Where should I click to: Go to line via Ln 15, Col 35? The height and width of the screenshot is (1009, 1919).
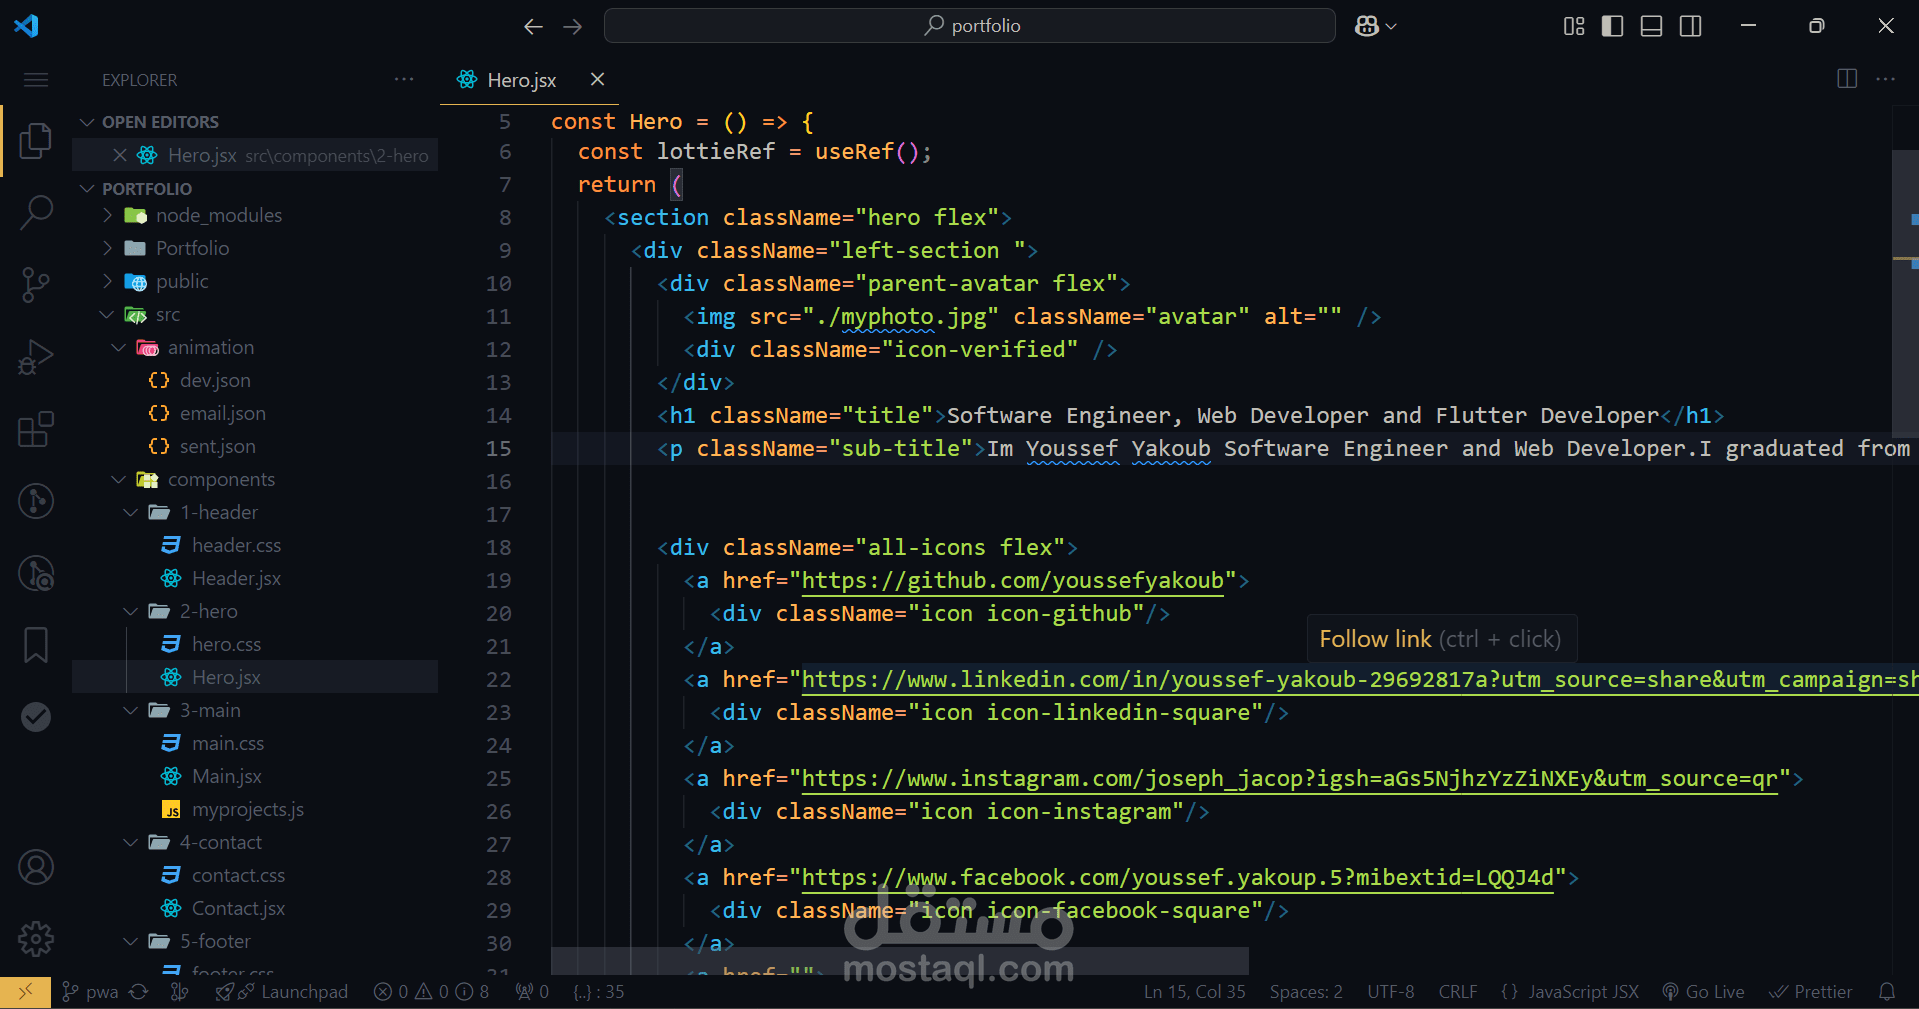pyautogui.click(x=1195, y=992)
